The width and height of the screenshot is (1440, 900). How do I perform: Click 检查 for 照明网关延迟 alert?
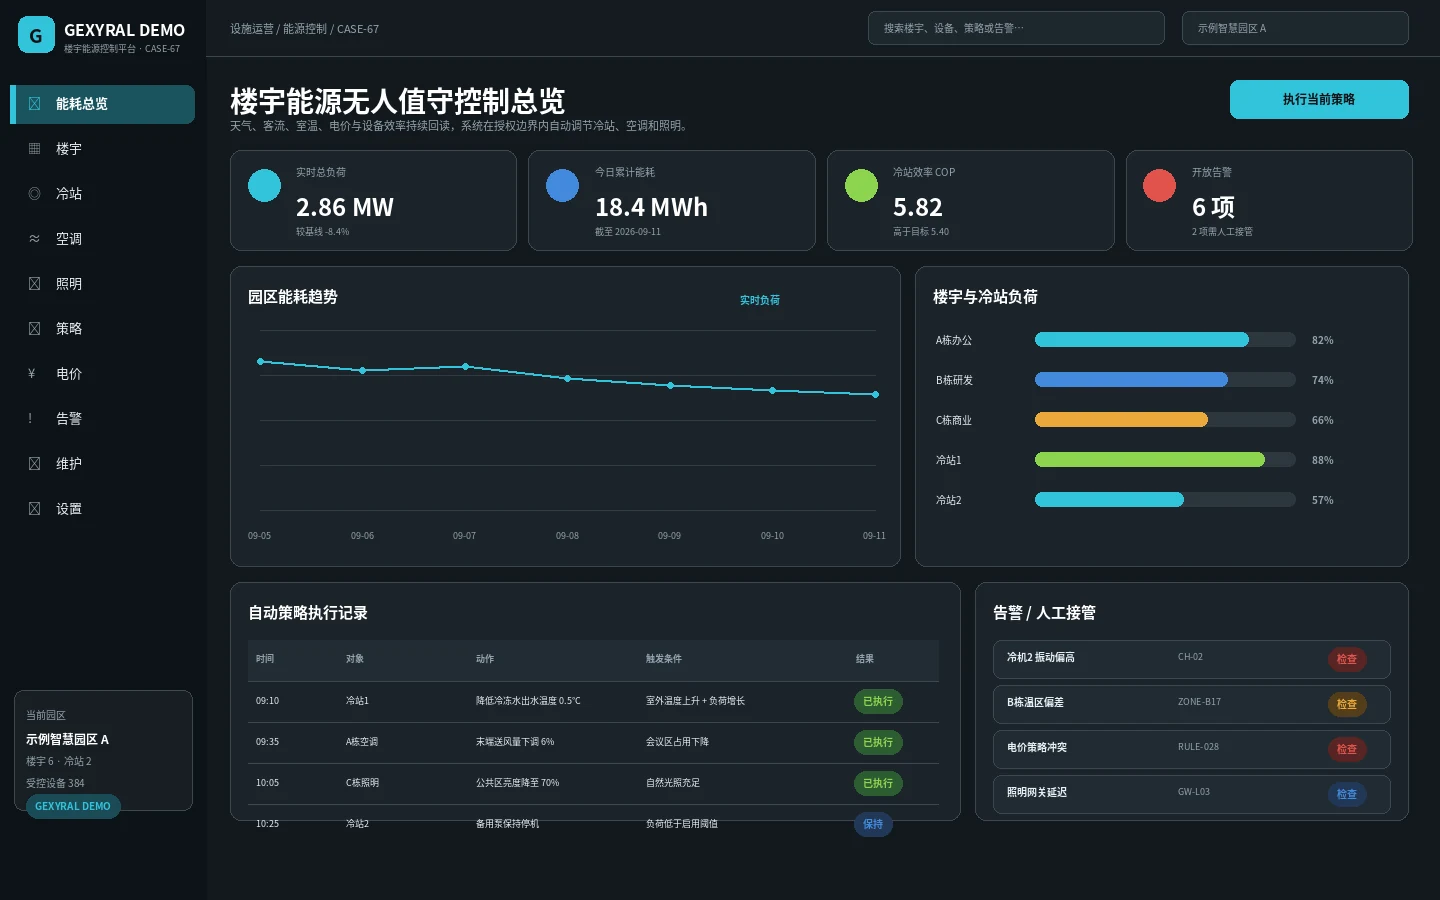tap(1347, 794)
